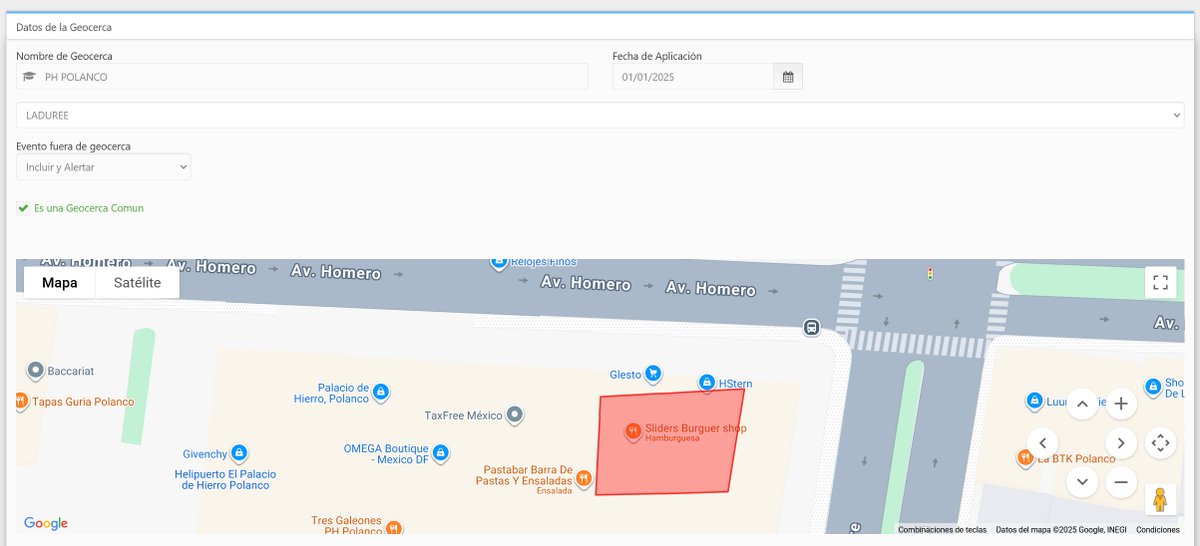1200x546 pixels.
Task: Click the HStern store marker
Action: coord(706,383)
